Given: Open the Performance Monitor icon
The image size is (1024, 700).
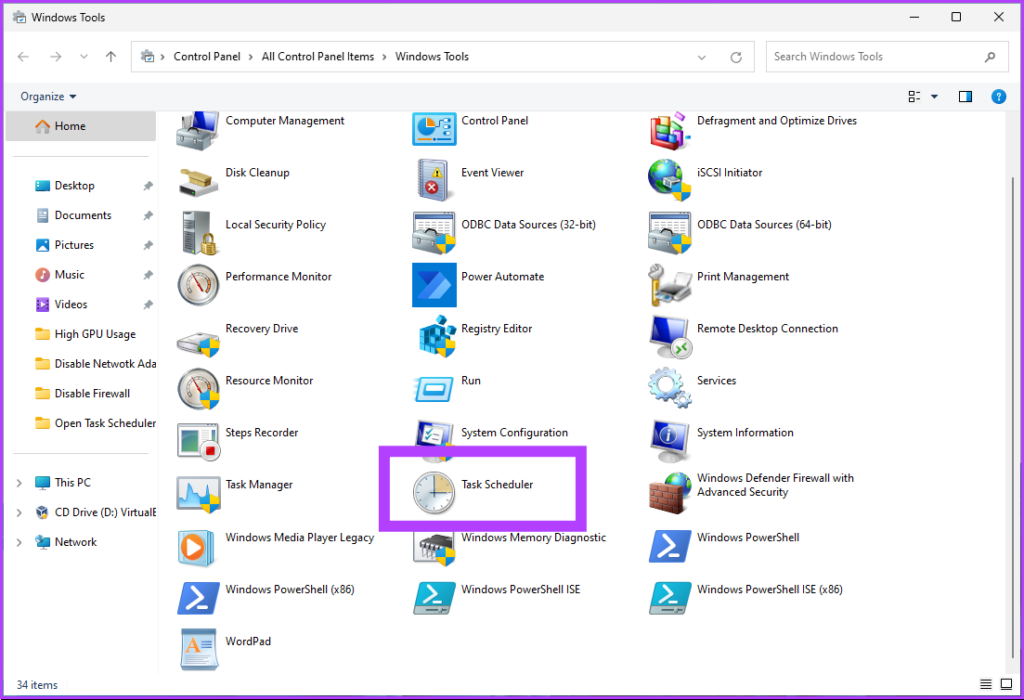Looking at the screenshot, I should coord(198,285).
